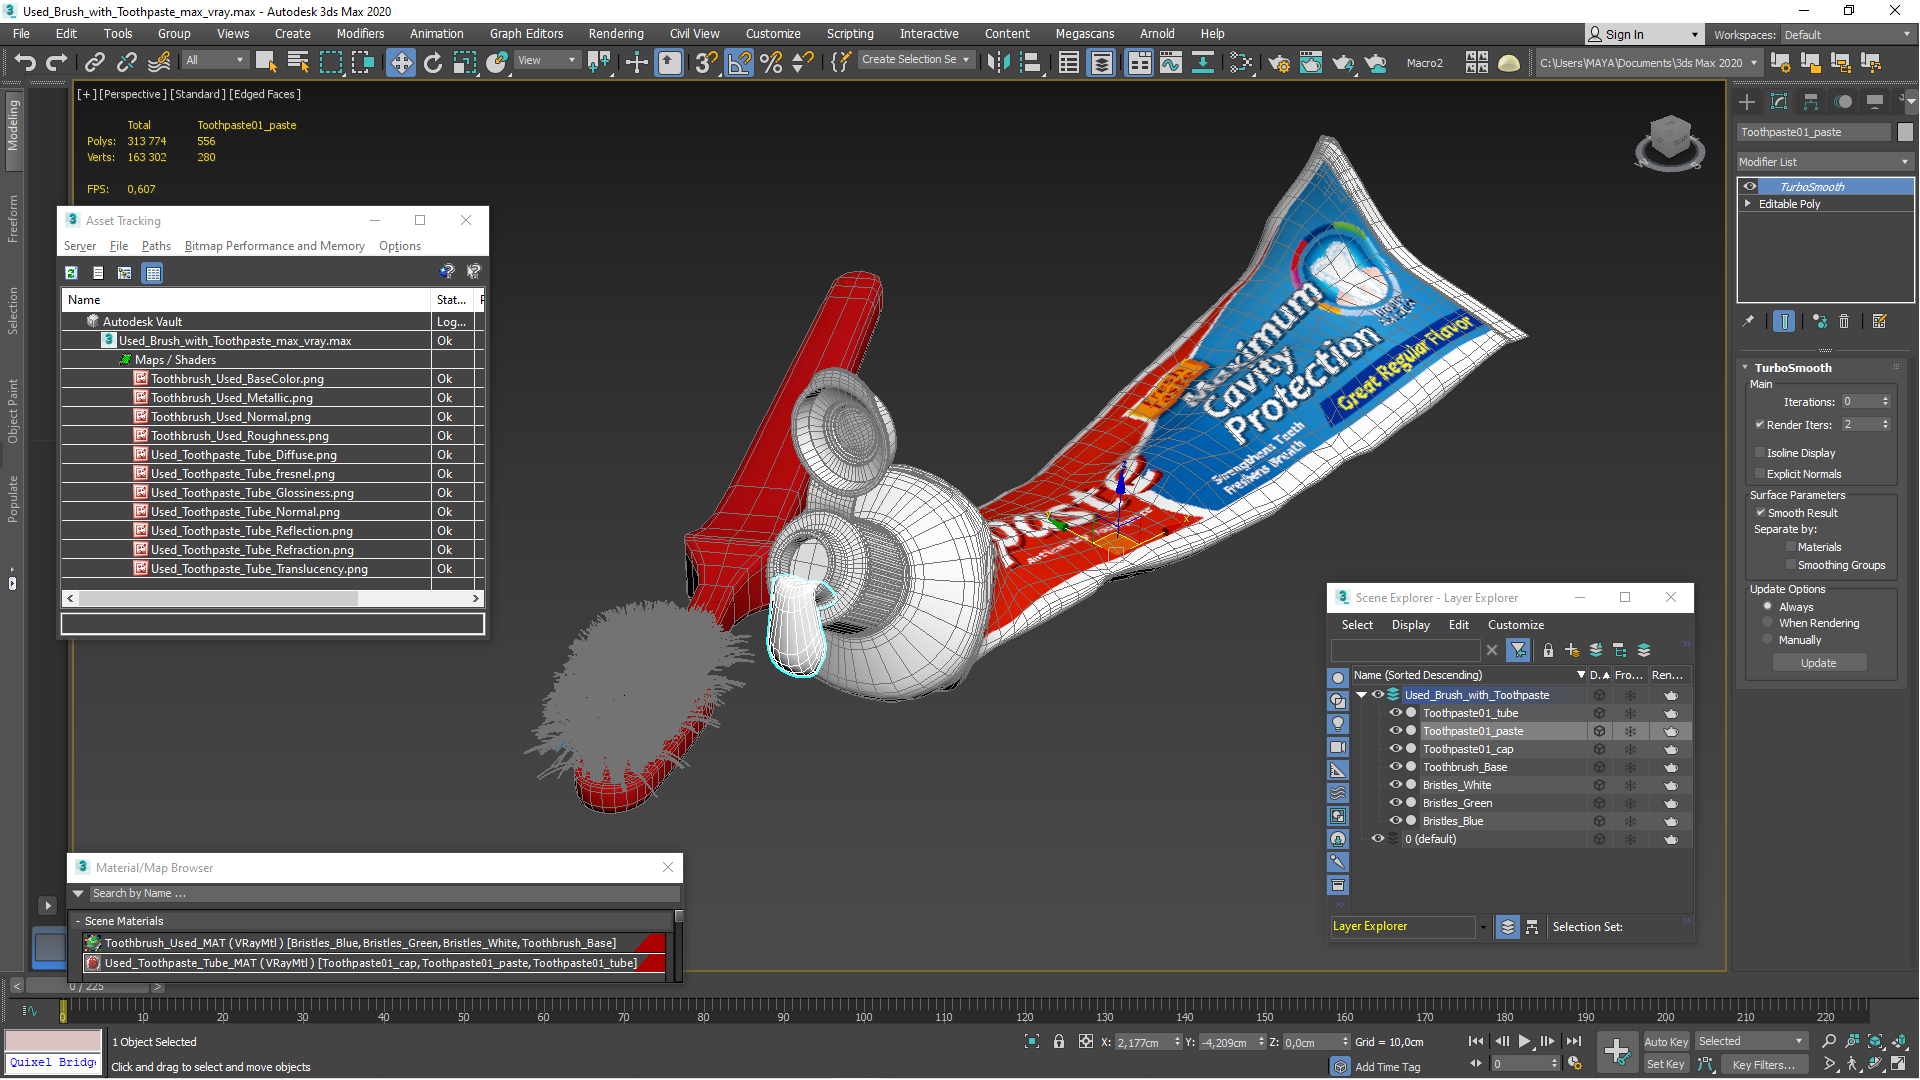
Task: Activate the Select and Move tool
Action: pos(400,62)
